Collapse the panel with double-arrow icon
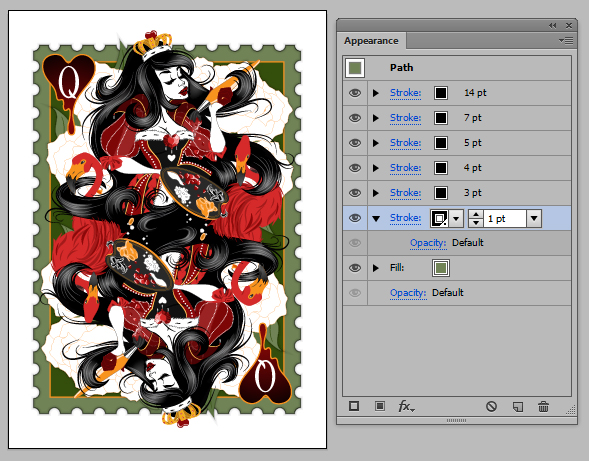The height and width of the screenshot is (461, 589). tap(552, 26)
